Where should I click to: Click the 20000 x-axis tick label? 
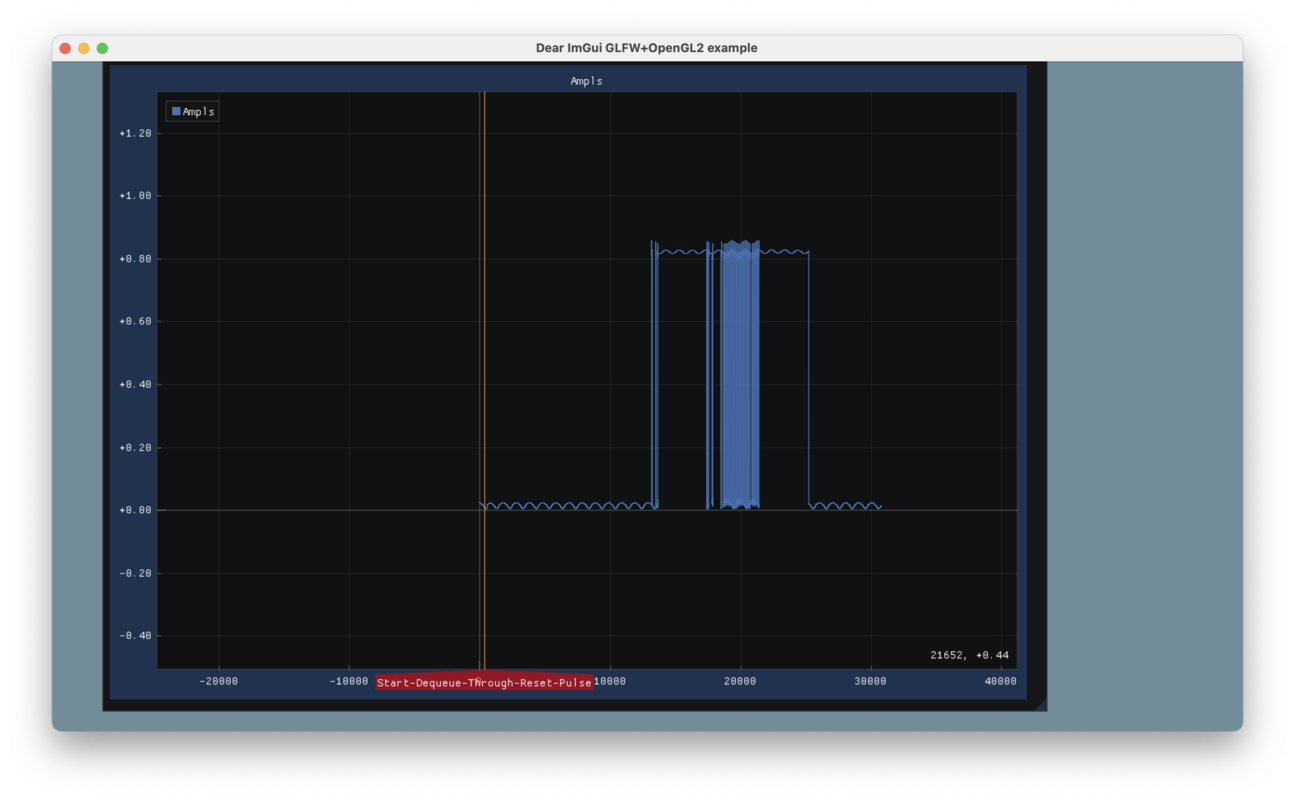(x=740, y=681)
